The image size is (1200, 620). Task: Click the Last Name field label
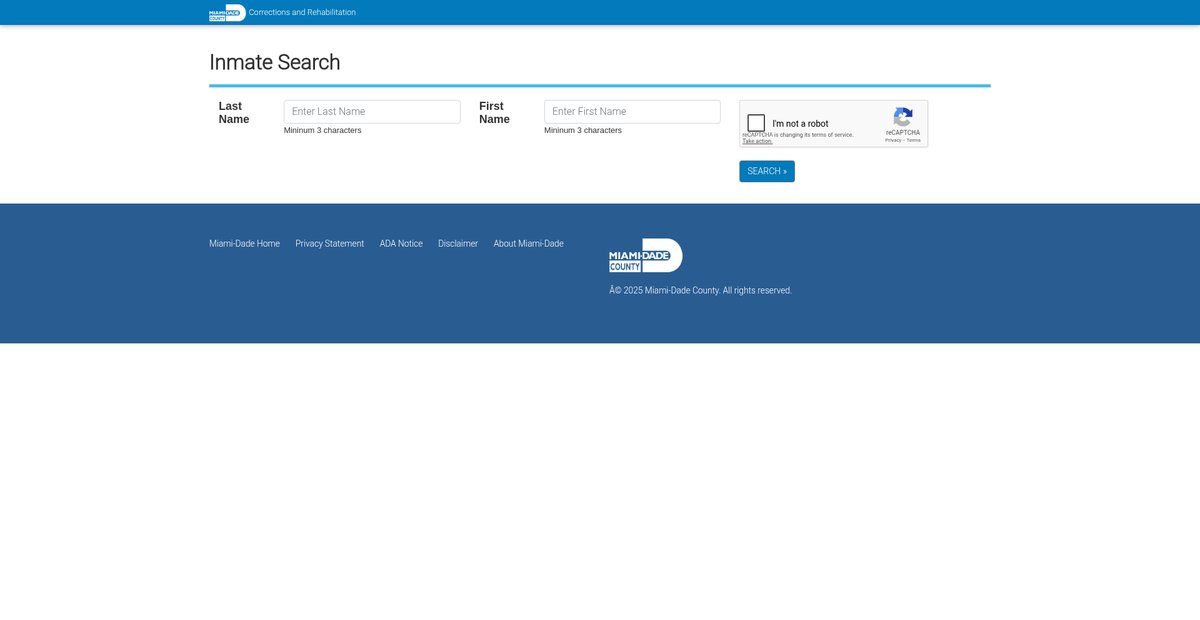pyautogui.click(x=234, y=113)
